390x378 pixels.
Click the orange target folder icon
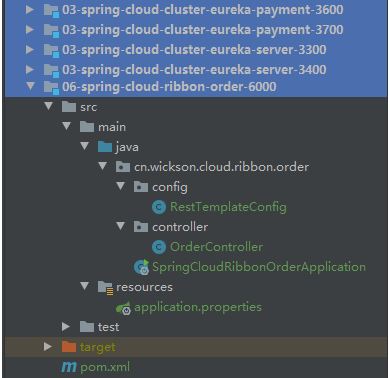pos(69,347)
